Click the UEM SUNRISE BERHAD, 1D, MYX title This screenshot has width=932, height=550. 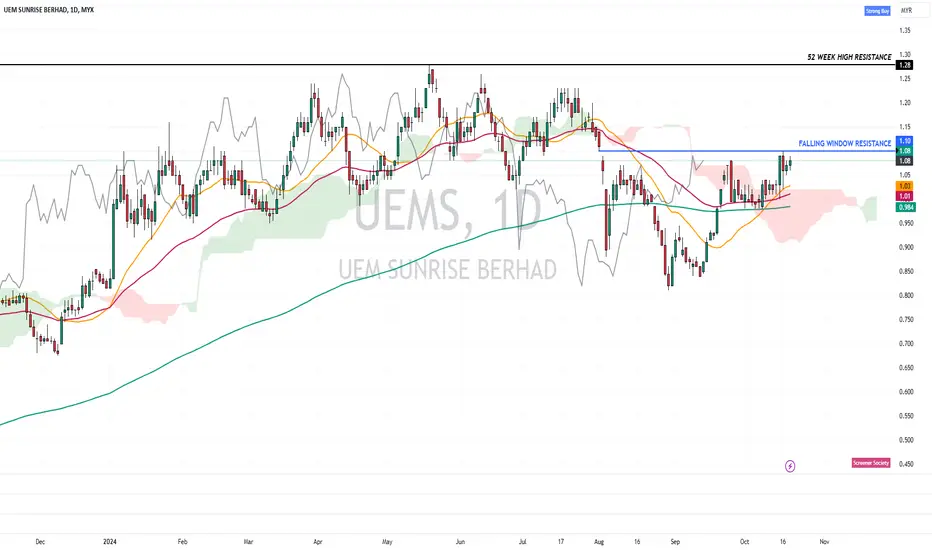(x=49, y=10)
